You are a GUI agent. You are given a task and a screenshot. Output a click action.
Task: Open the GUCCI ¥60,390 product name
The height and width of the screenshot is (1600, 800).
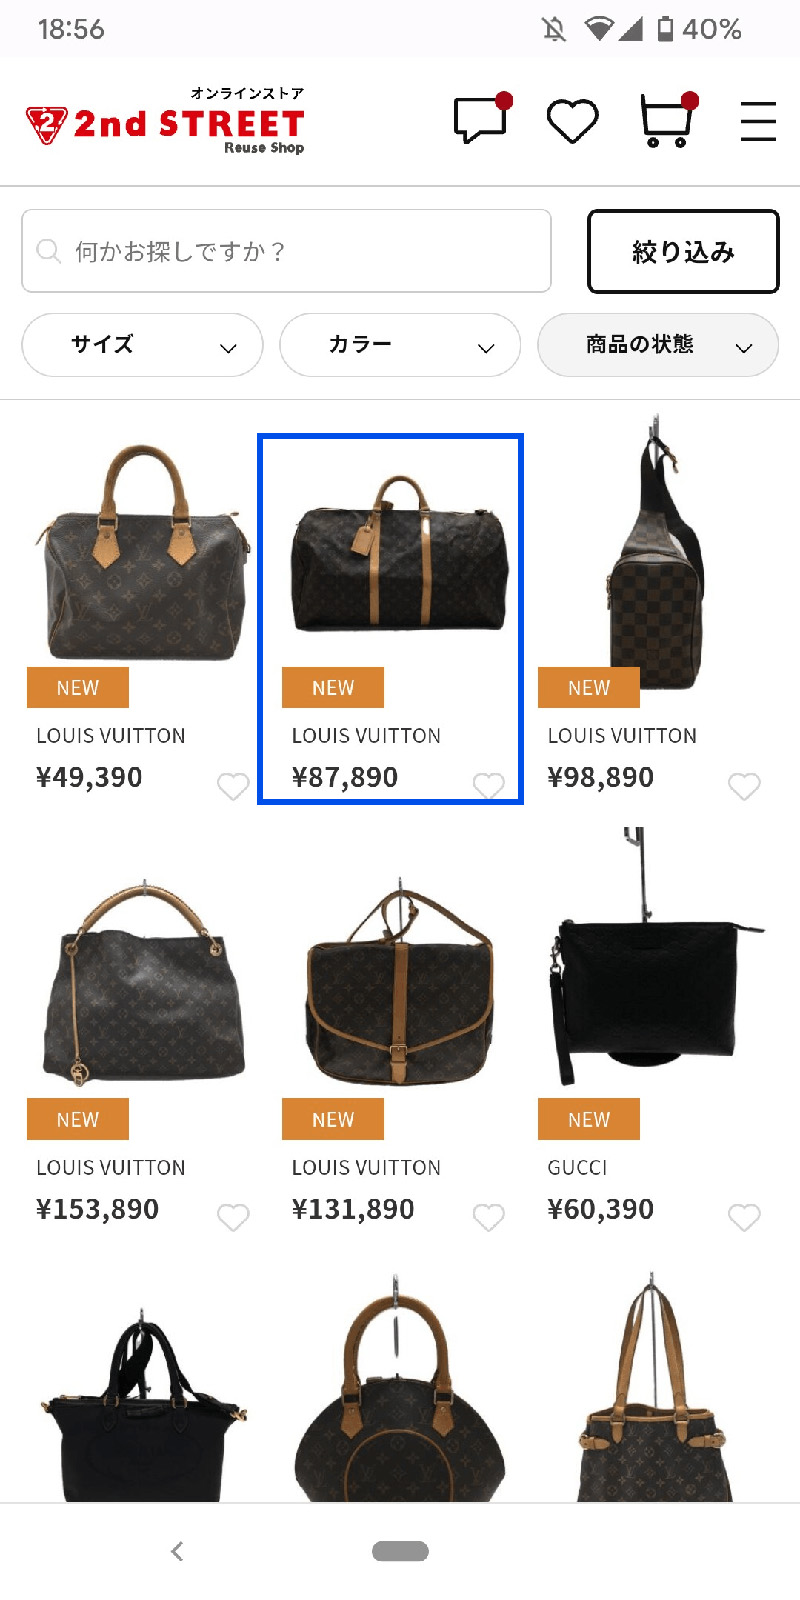pos(577,1167)
